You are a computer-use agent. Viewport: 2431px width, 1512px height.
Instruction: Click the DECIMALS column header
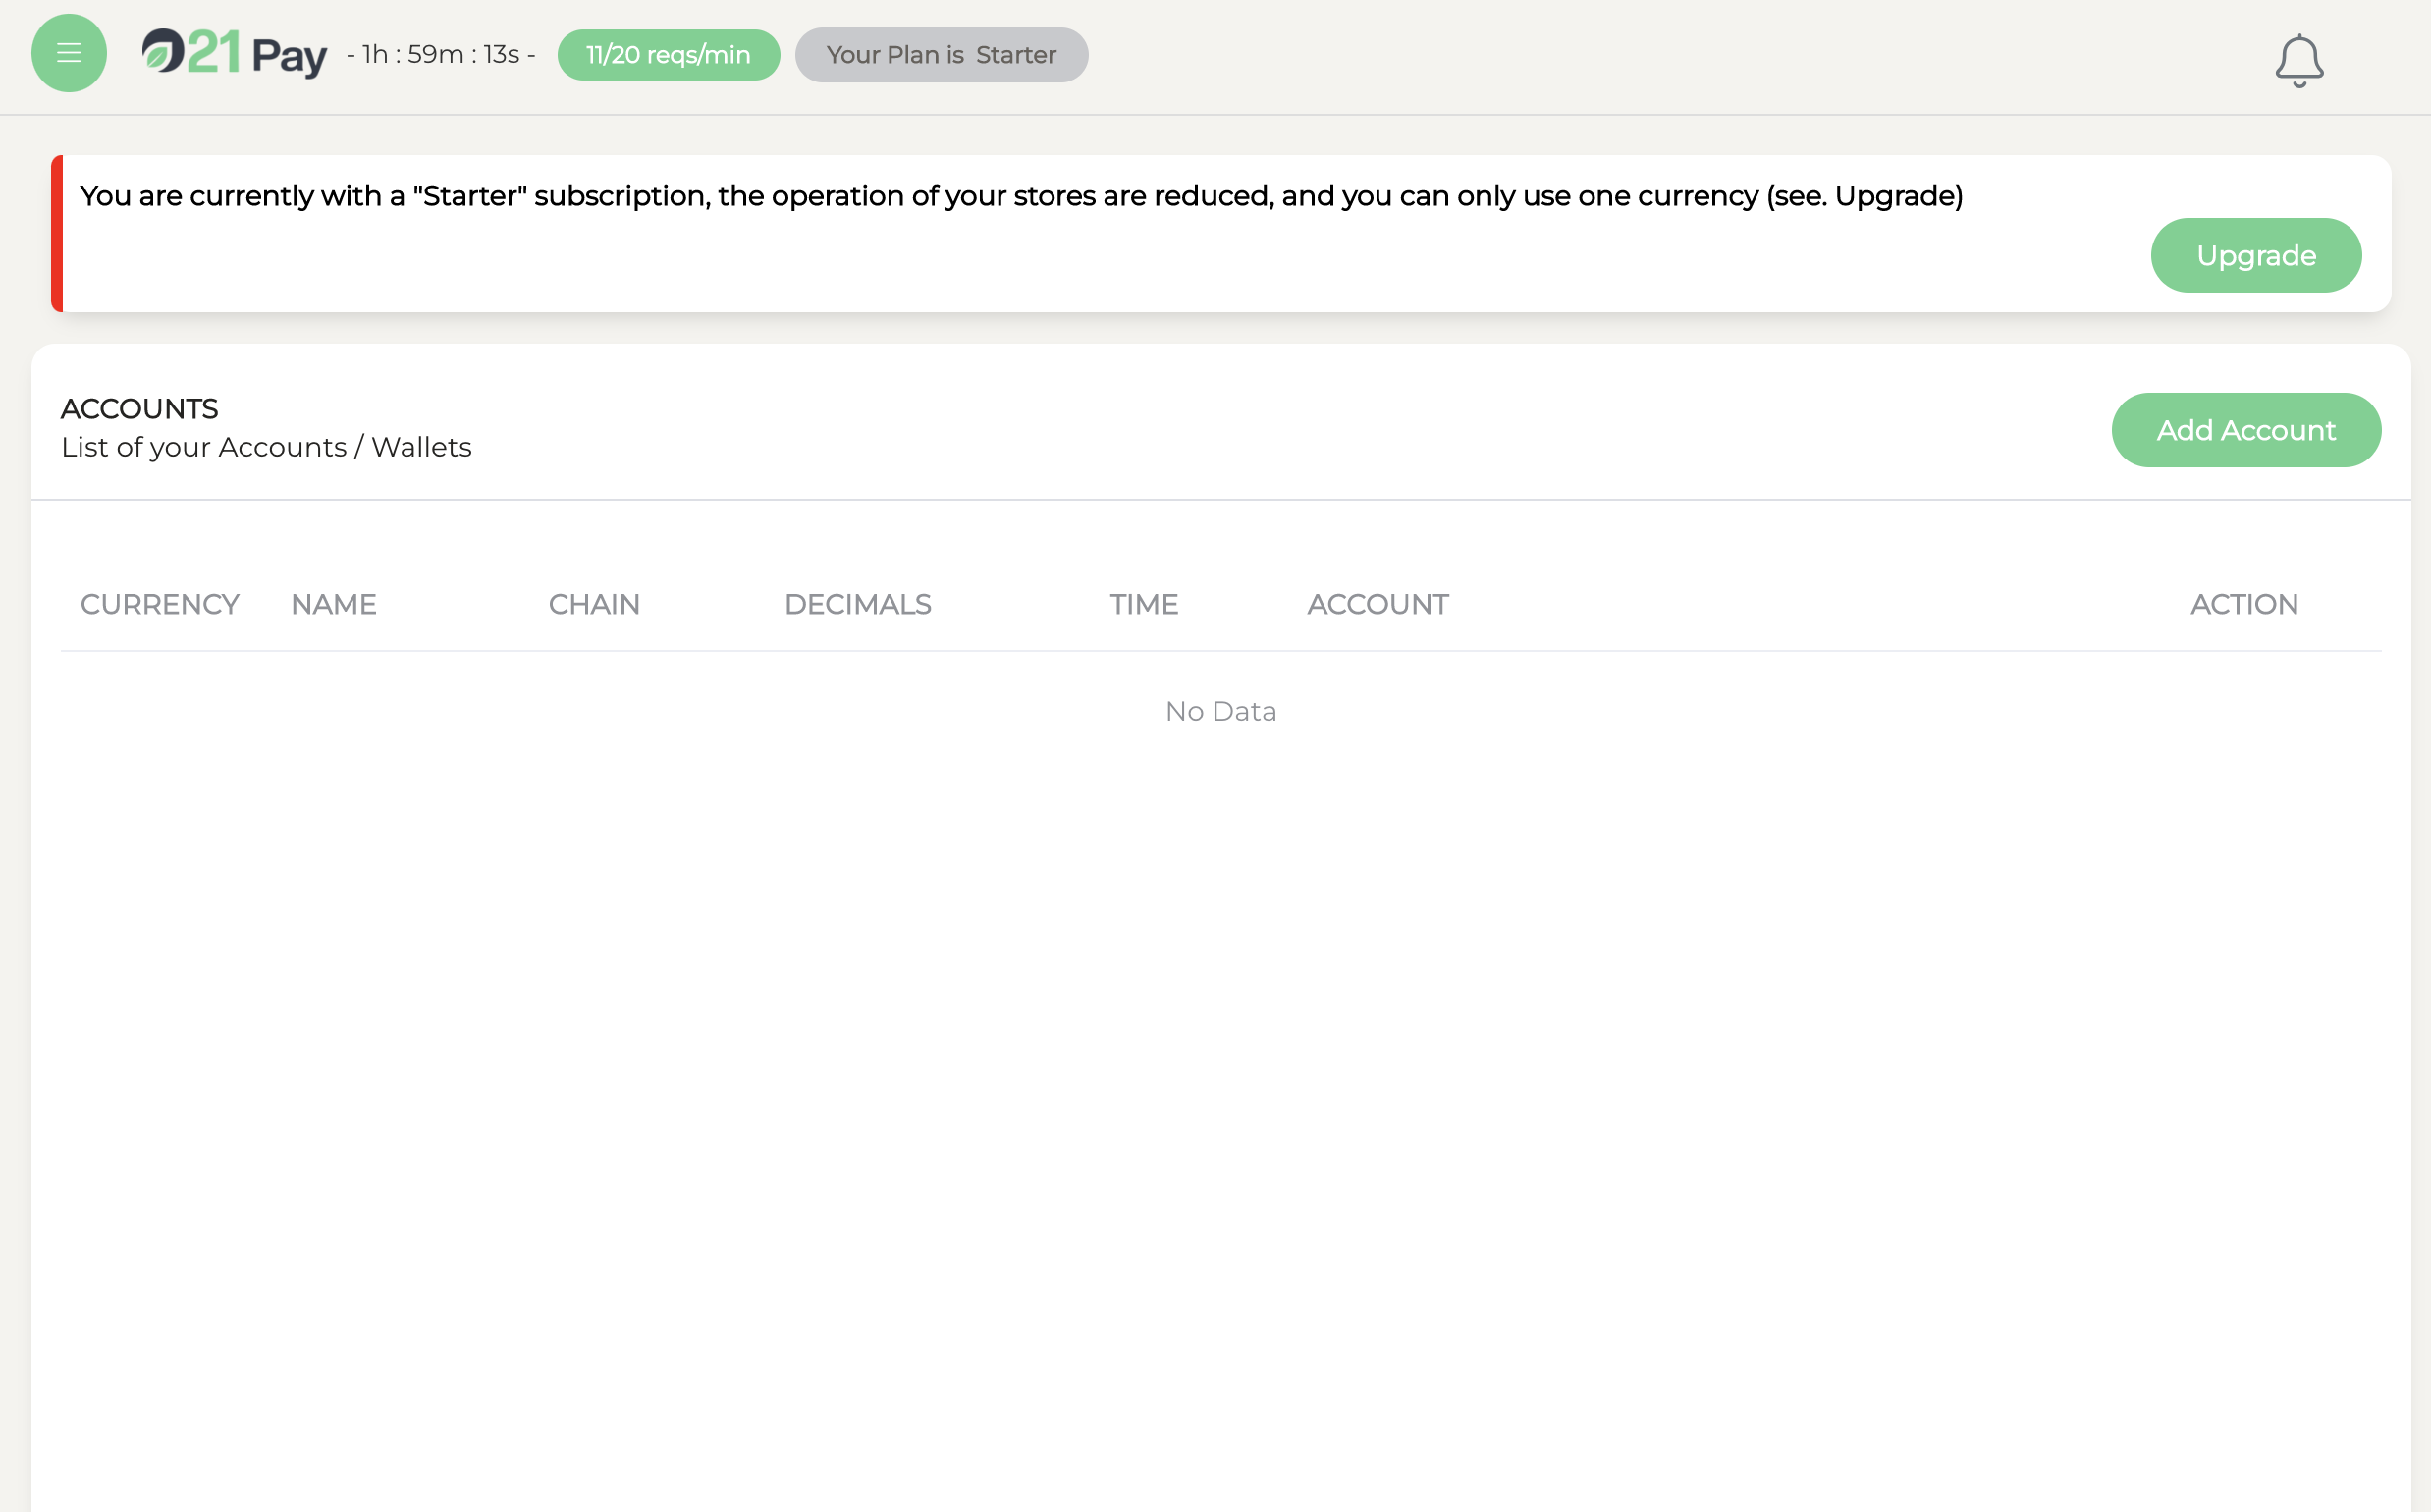click(857, 604)
